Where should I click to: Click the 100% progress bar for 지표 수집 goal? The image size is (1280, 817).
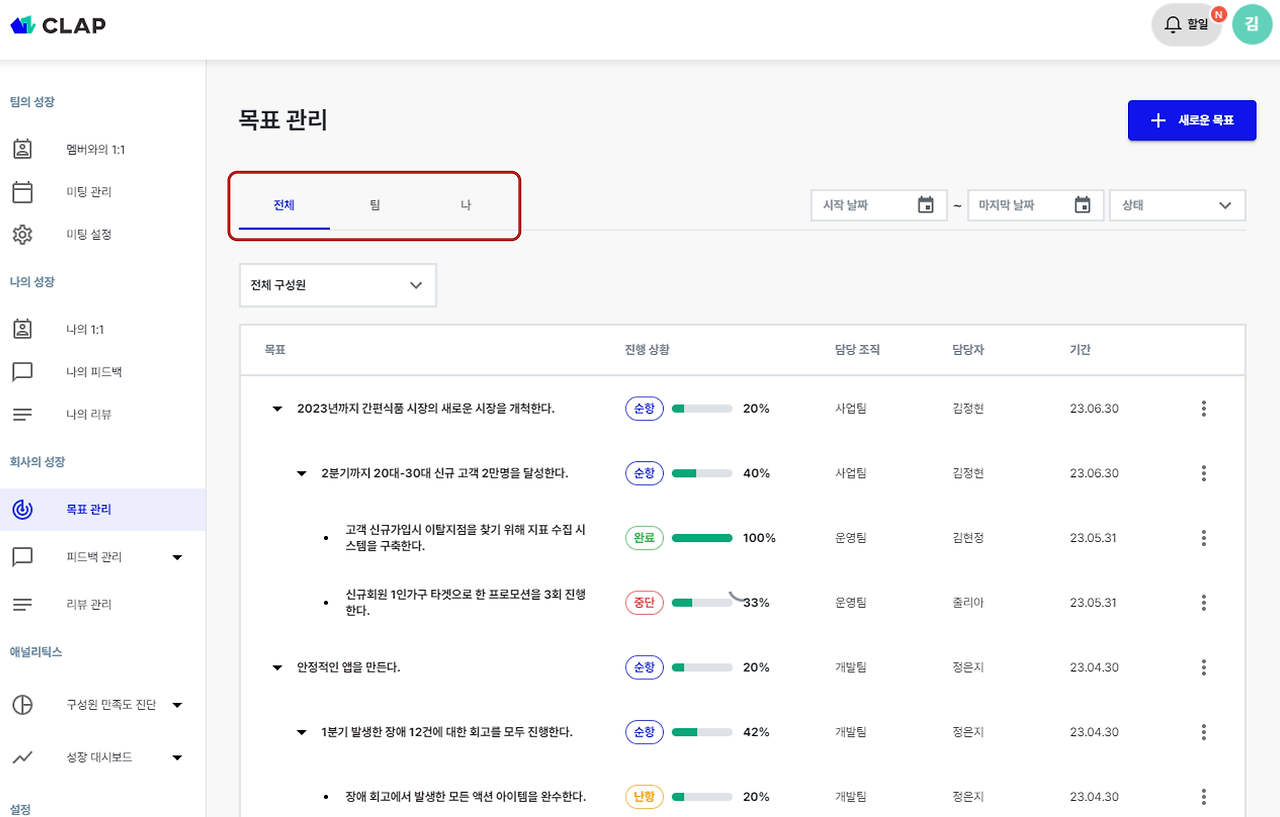(702, 538)
